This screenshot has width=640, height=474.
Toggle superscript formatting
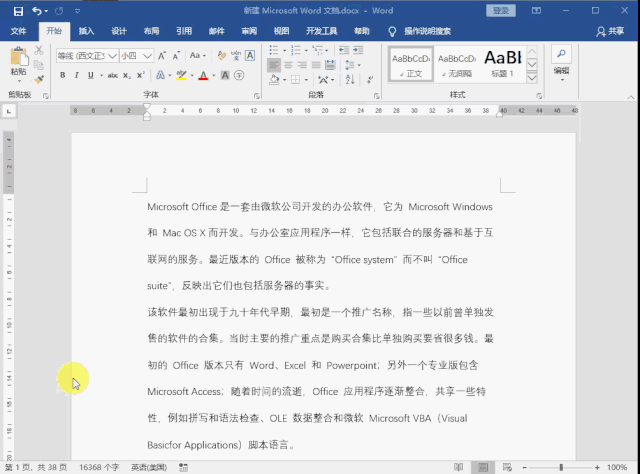pyautogui.click(x=141, y=75)
